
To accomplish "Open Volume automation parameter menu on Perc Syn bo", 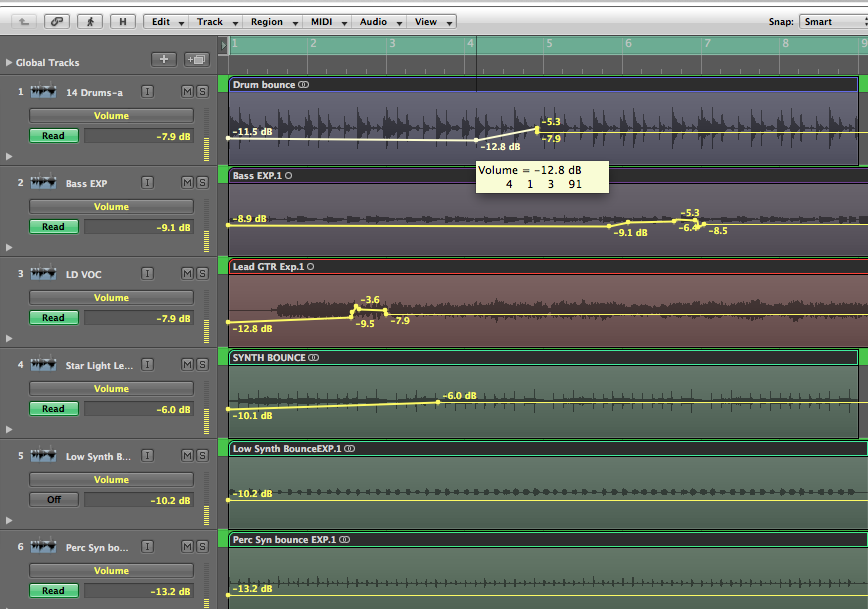I will [x=111, y=570].
